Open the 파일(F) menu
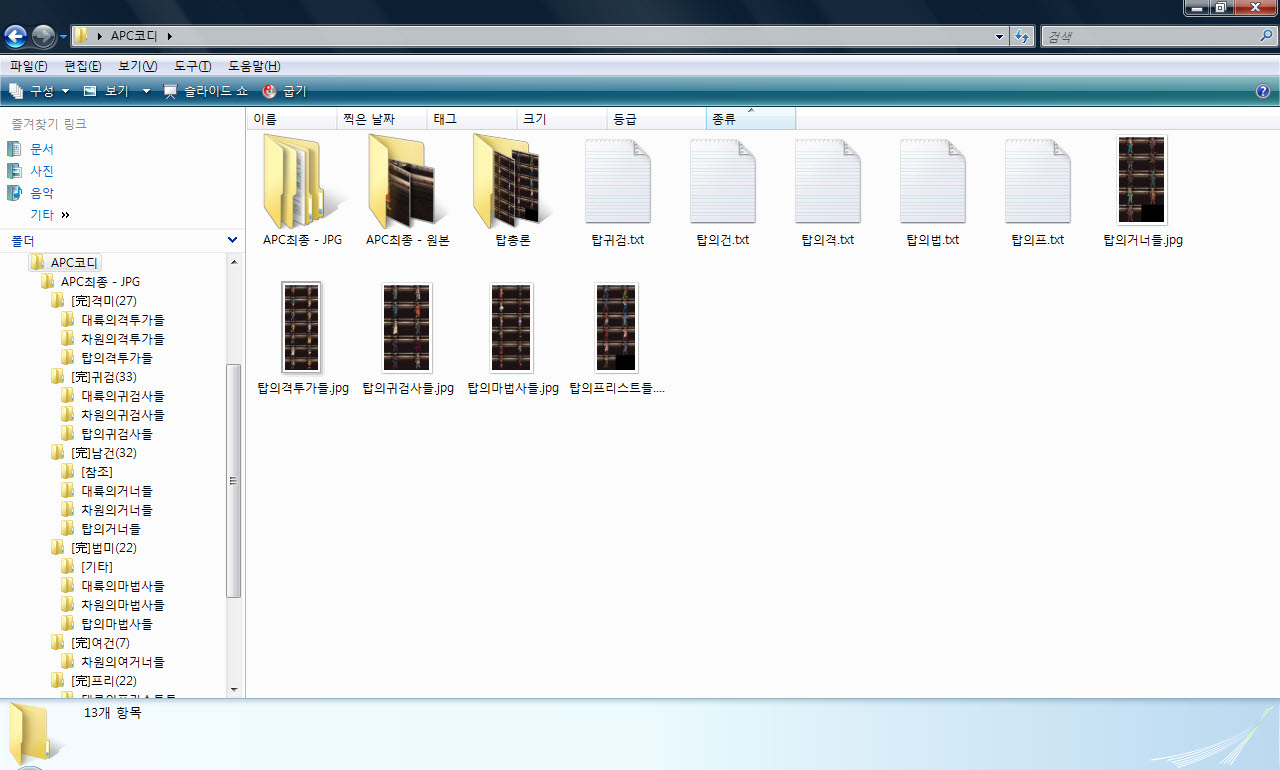 (28, 66)
